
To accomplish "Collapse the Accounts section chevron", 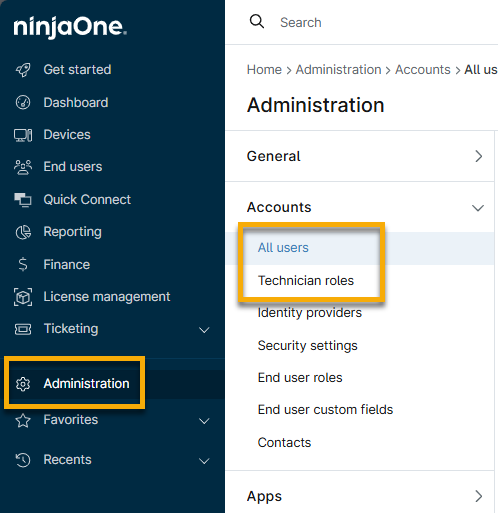I will [x=478, y=208].
